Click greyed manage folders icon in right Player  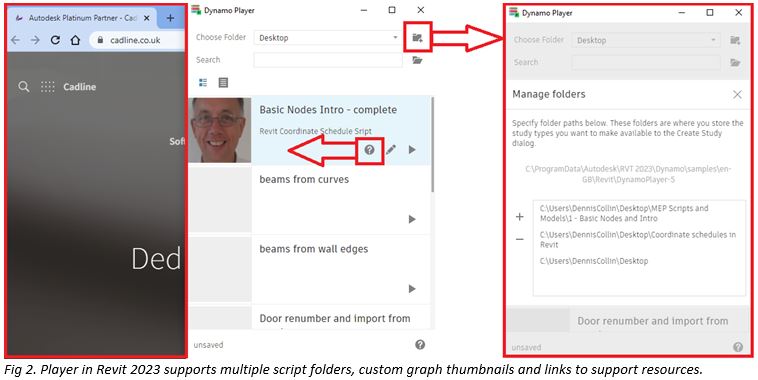735,40
